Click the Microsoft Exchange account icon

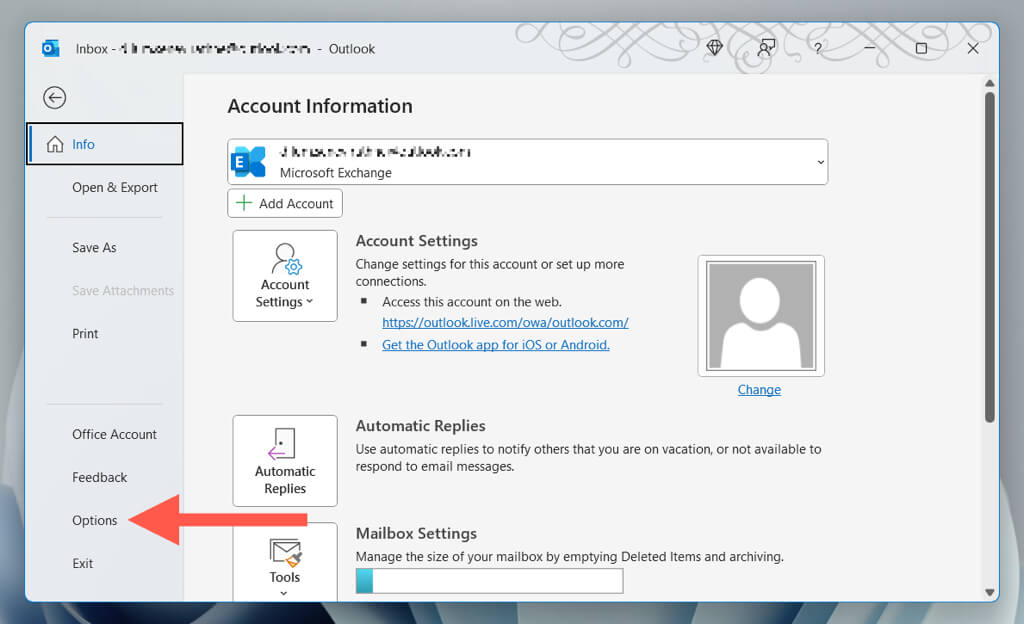coord(248,162)
